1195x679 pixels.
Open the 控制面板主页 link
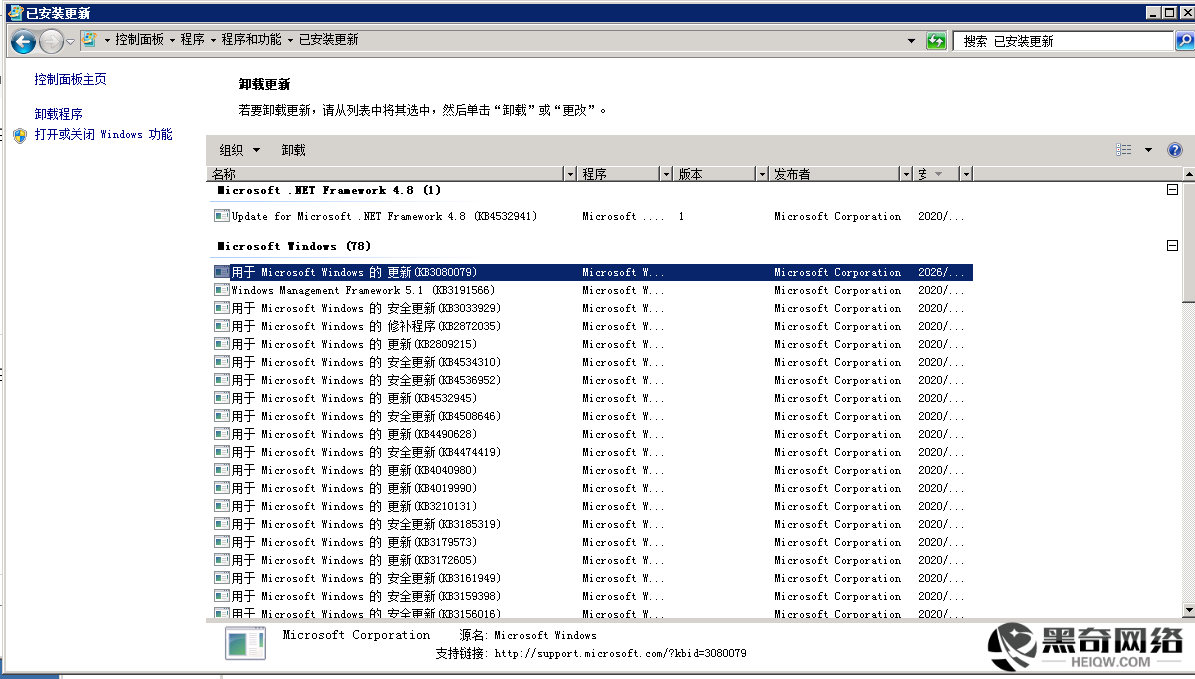click(x=70, y=79)
